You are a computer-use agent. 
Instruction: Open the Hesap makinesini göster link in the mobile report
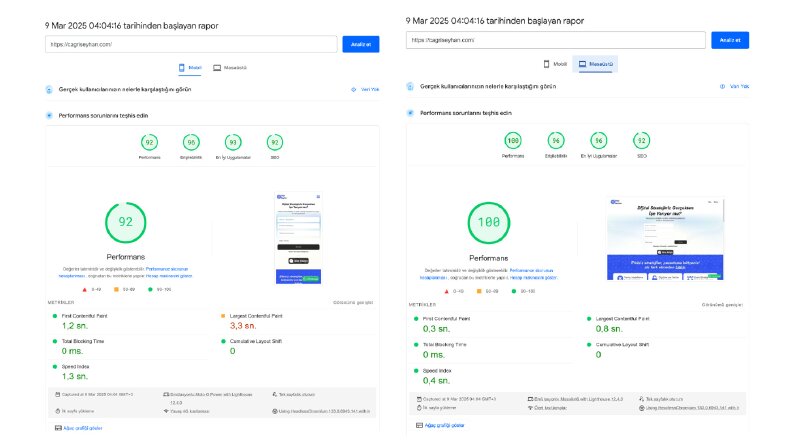[x=169, y=276]
